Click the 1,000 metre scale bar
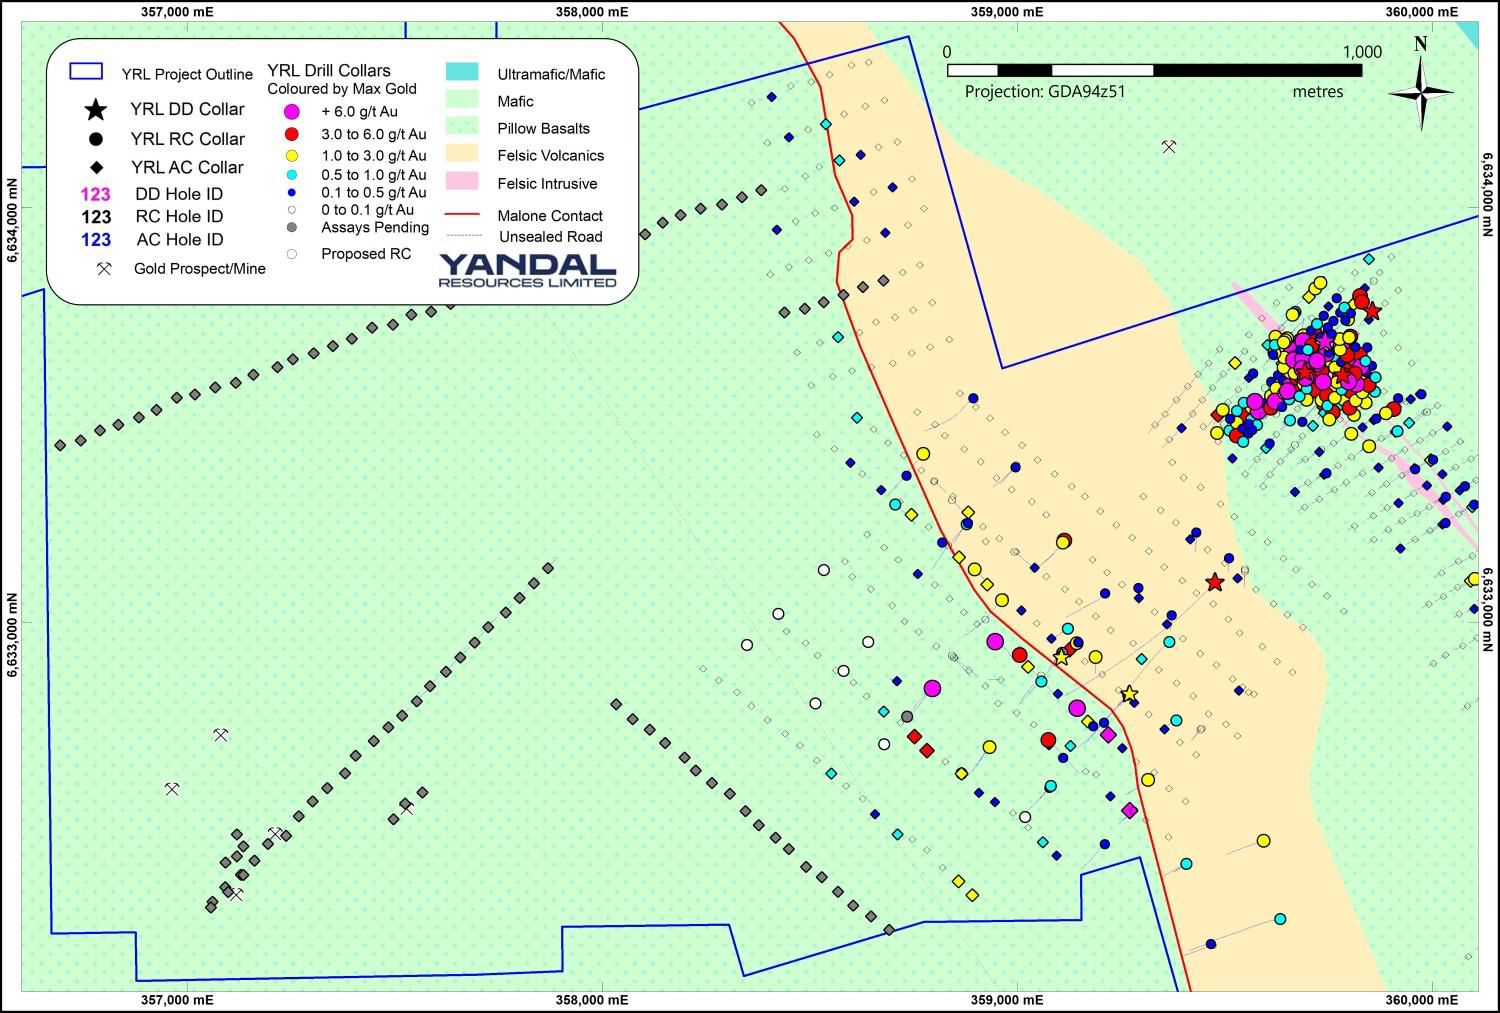This screenshot has width=1500, height=1013. [1154, 70]
